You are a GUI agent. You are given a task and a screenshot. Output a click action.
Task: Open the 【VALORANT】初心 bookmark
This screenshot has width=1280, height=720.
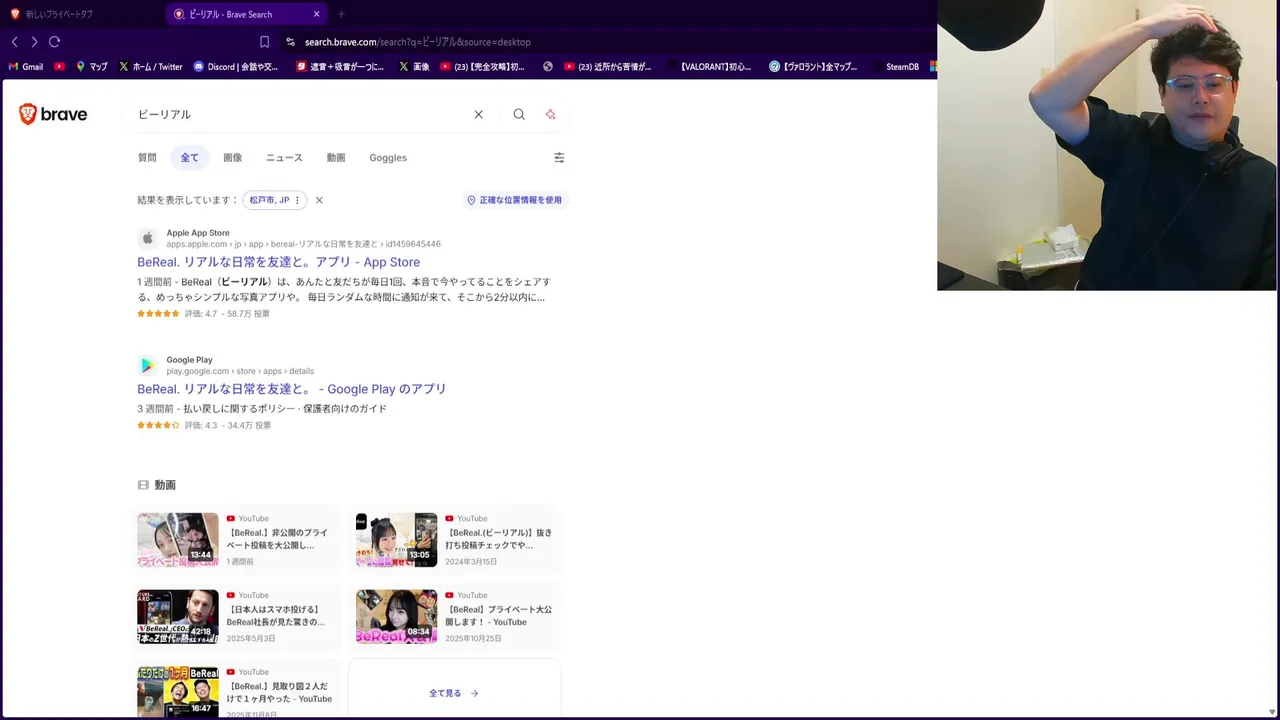[x=708, y=67]
